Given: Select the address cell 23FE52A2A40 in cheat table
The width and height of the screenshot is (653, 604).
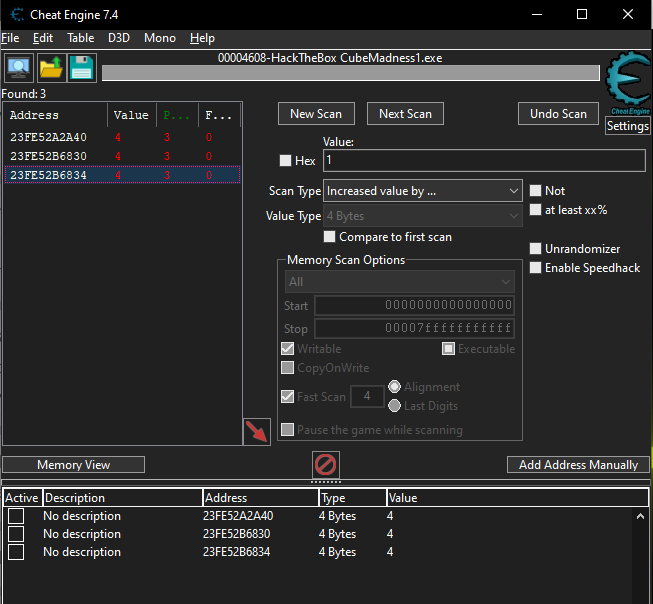Looking at the screenshot, I should (238, 516).
